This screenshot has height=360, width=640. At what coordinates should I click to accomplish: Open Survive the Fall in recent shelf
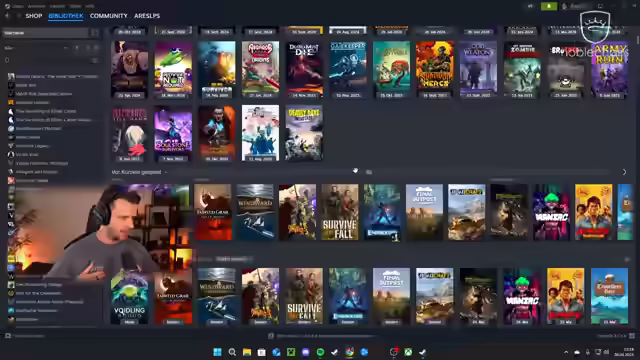[340, 212]
